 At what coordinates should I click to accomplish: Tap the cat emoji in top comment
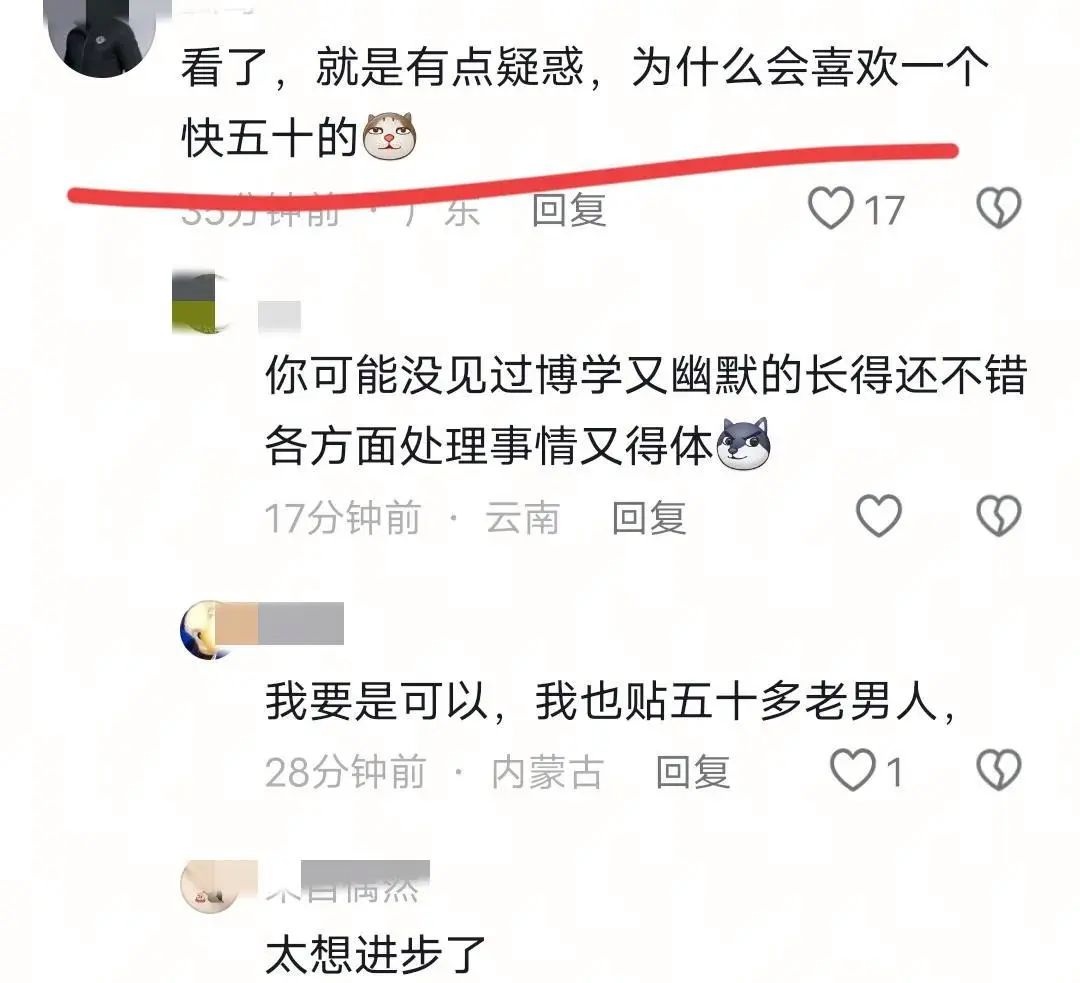390,135
